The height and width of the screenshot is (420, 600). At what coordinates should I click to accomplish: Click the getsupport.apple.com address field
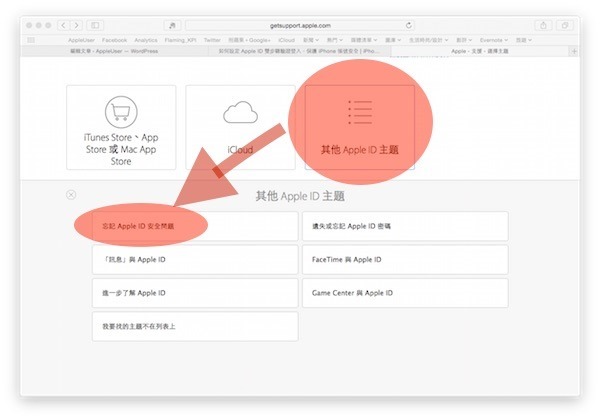coord(300,25)
